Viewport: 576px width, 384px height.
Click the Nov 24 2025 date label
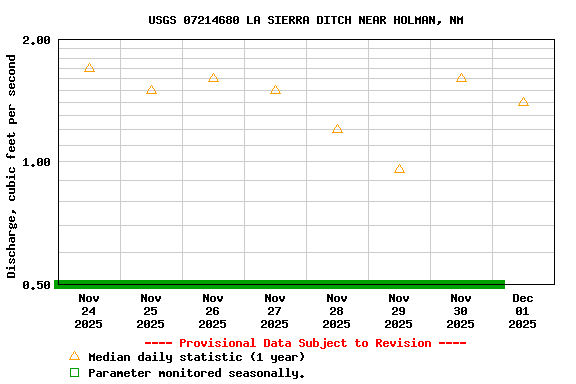pyautogui.click(x=89, y=311)
